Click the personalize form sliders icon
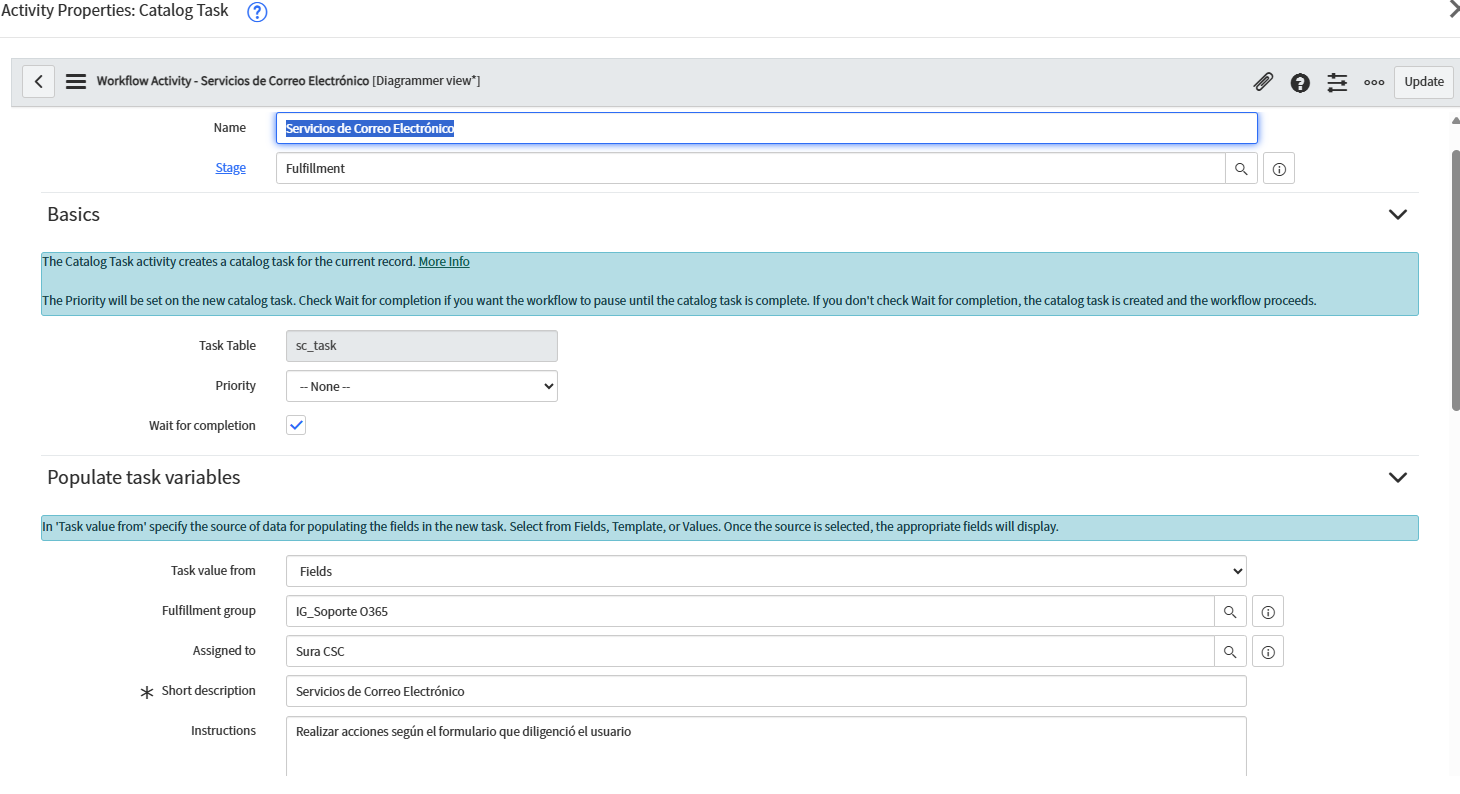This screenshot has width=1460, height=794. [1337, 83]
